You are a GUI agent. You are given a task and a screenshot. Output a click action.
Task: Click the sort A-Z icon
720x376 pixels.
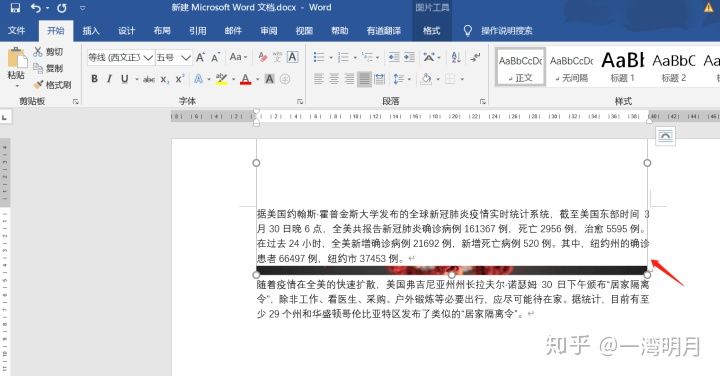pos(456,57)
